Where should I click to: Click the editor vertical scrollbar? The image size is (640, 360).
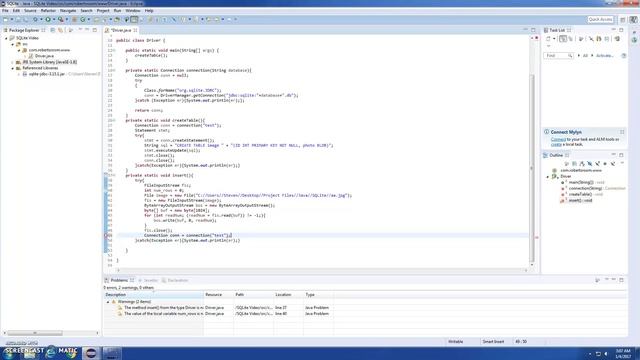[531, 167]
